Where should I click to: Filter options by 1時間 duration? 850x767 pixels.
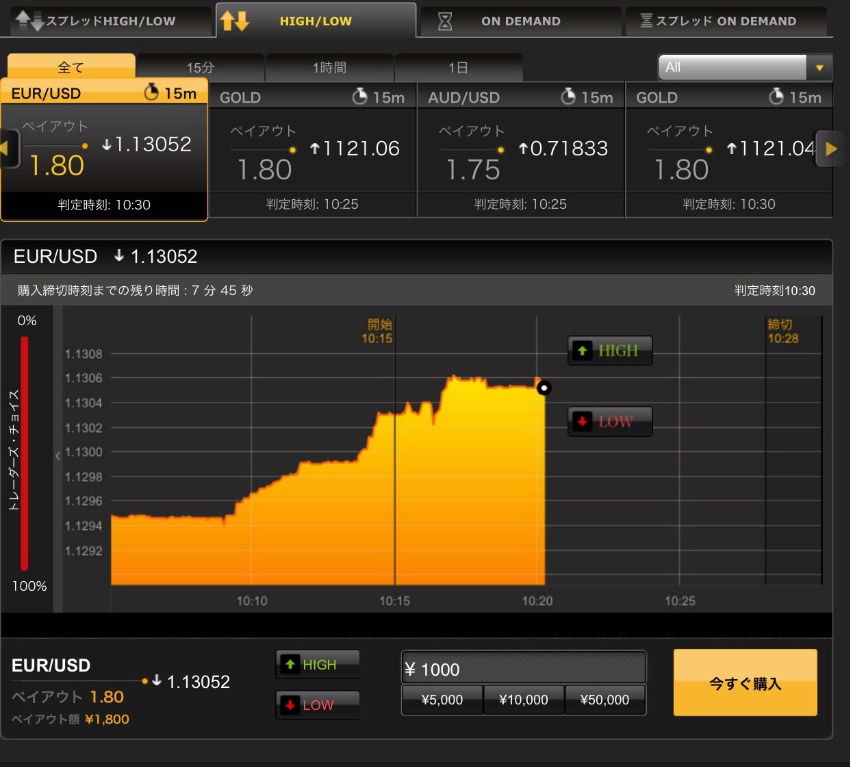pos(329,68)
